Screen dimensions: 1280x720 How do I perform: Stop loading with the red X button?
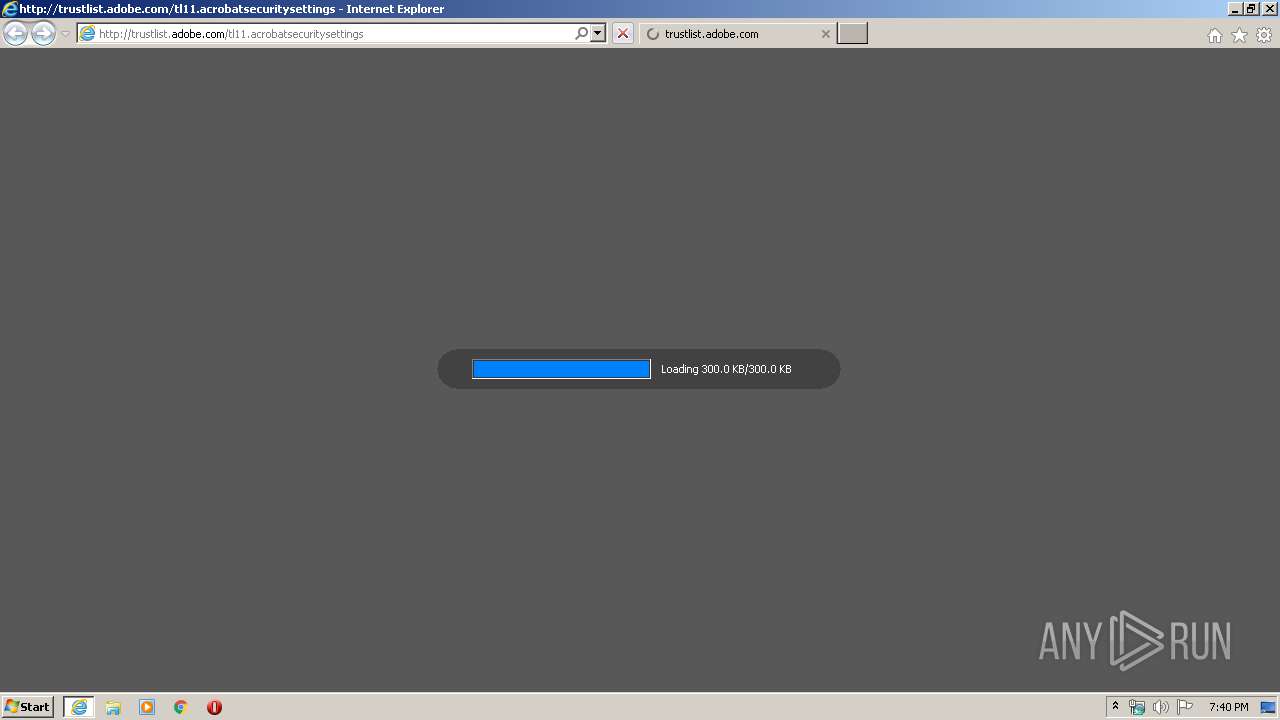[x=623, y=34]
